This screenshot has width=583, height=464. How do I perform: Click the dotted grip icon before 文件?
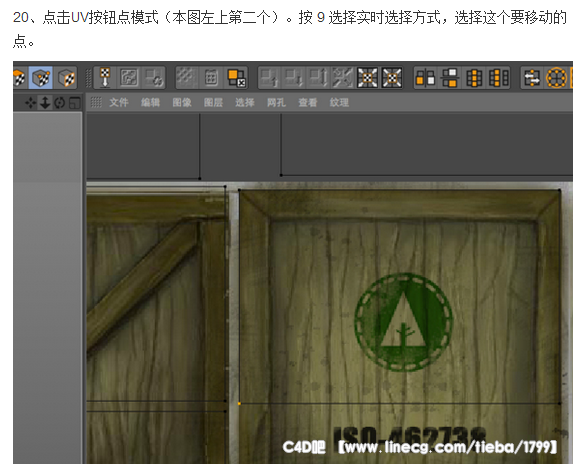click(x=96, y=102)
